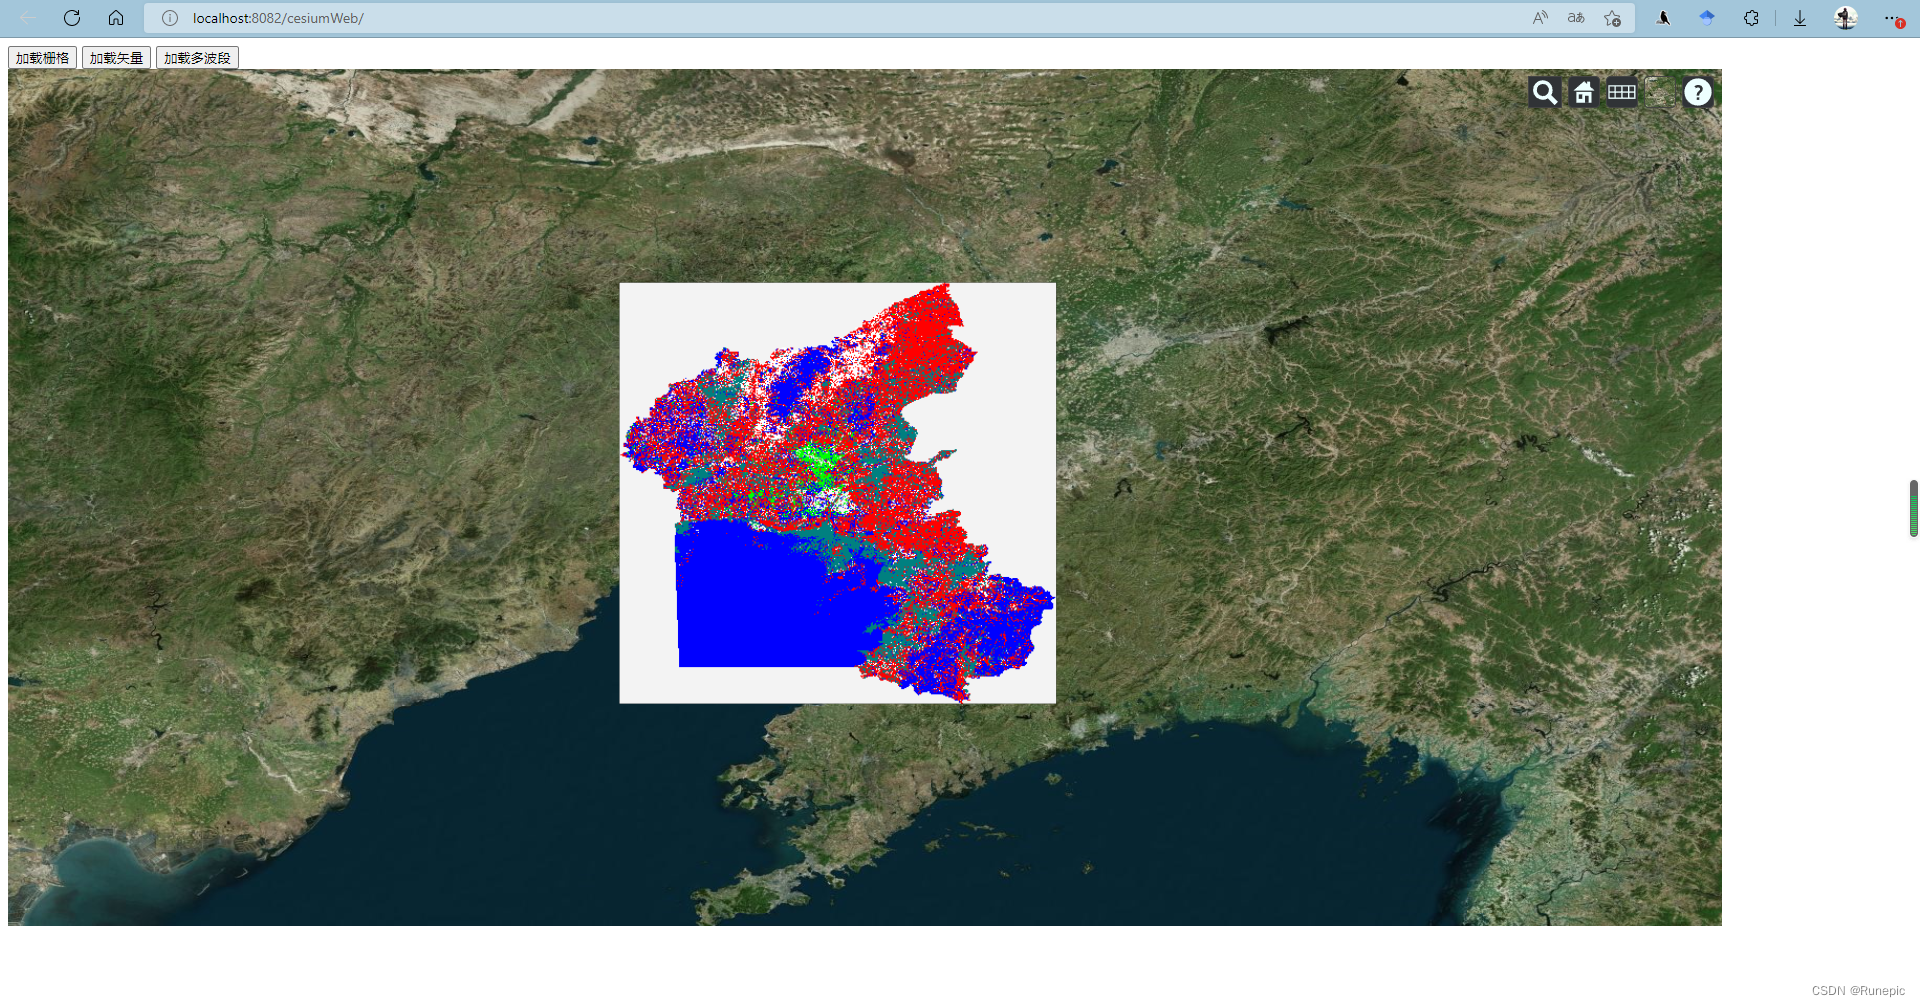Open the Cesium geocoder search

click(1544, 92)
